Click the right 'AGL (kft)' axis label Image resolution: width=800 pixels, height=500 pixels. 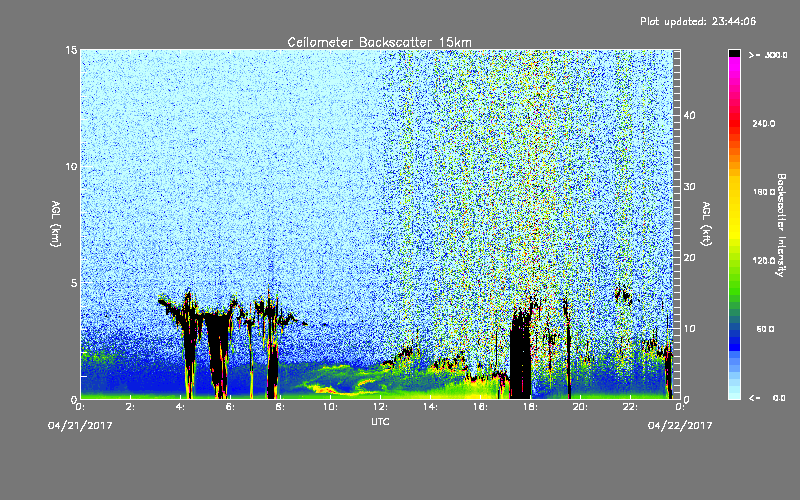(706, 223)
